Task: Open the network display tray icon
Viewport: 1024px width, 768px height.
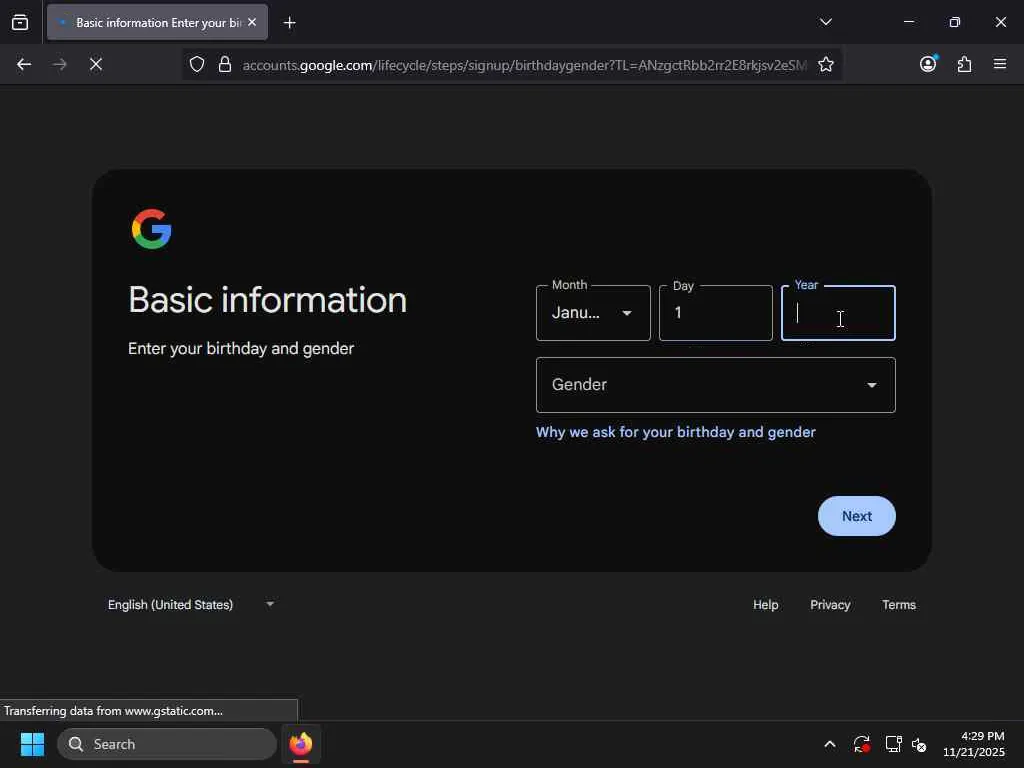Action: coord(893,744)
